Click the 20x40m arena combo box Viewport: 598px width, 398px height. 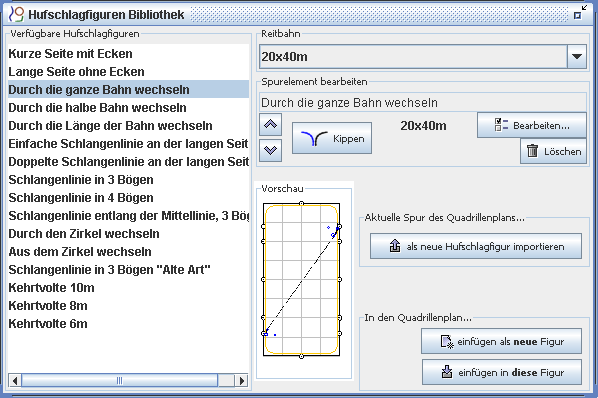pyautogui.click(x=423, y=56)
